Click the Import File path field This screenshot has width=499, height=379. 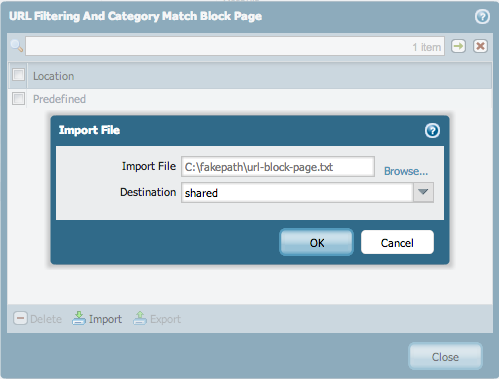(278, 166)
